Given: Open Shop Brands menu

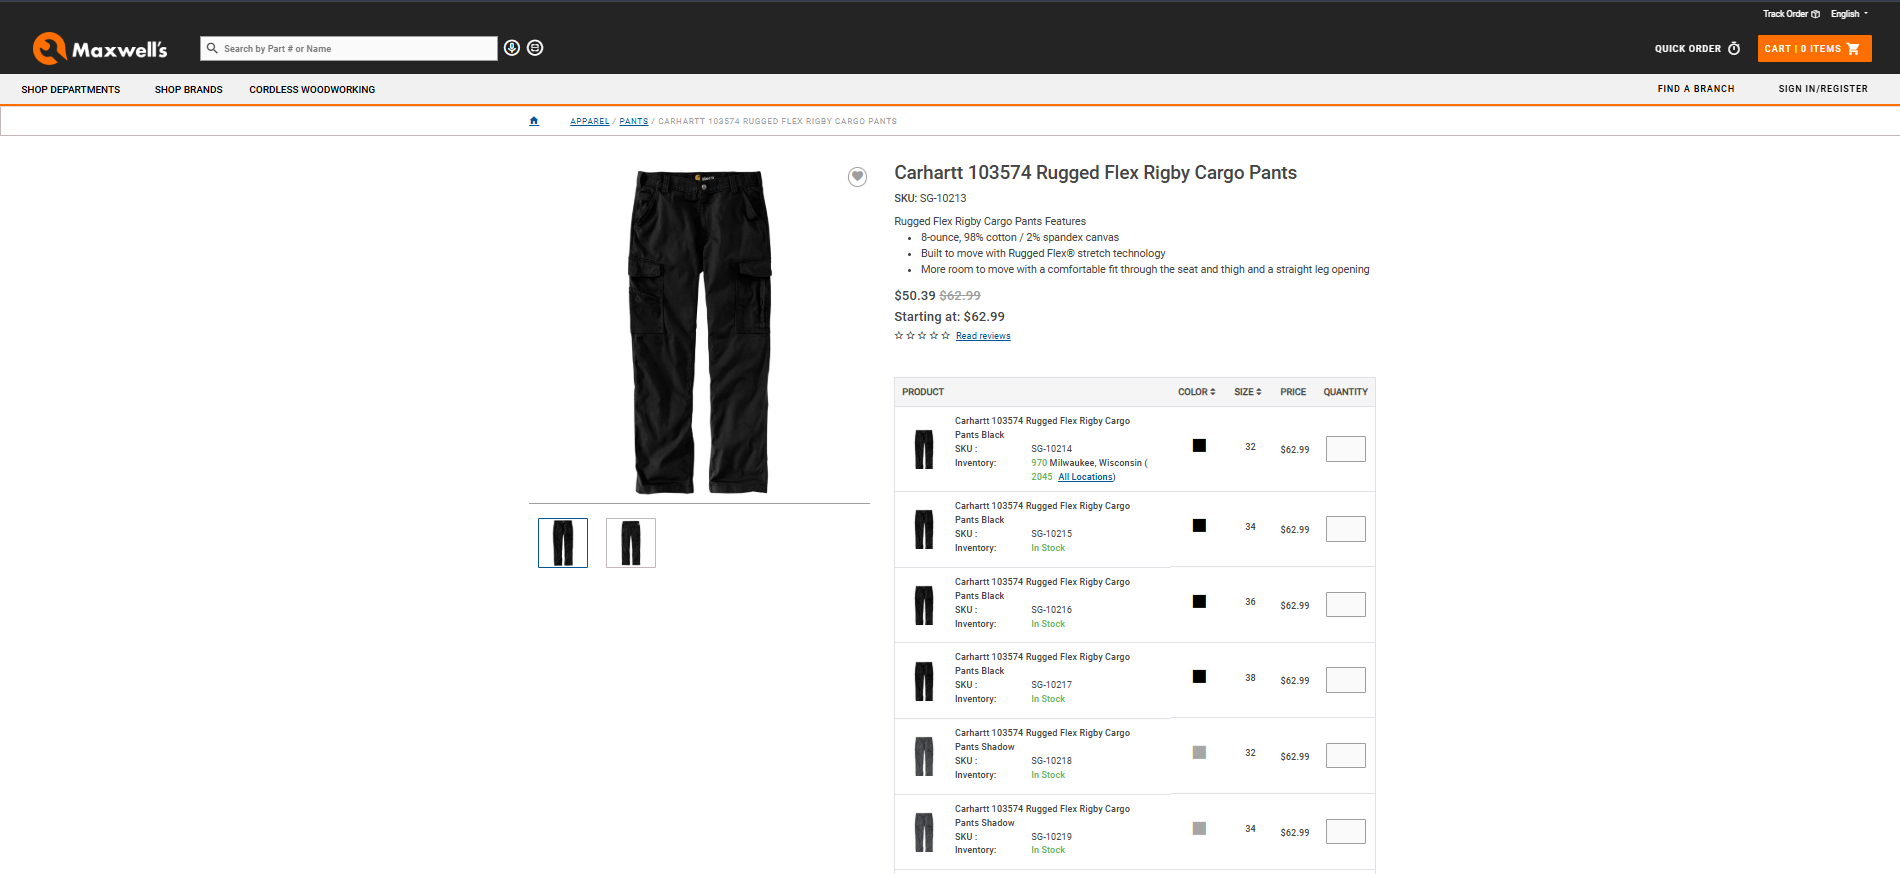Looking at the screenshot, I should [x=189, y=89].
